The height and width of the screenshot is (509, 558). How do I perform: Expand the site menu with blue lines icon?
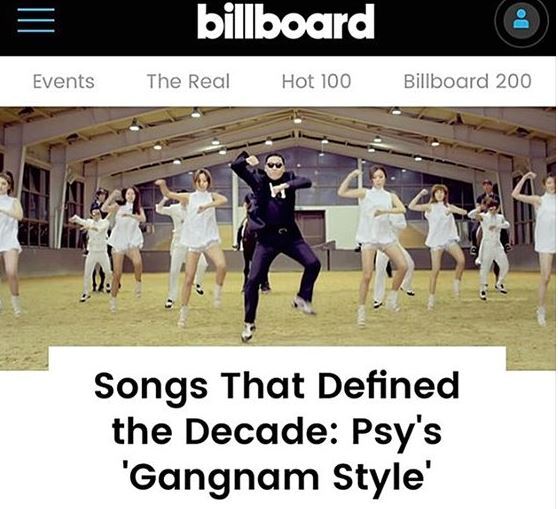[x=36, y=20]
